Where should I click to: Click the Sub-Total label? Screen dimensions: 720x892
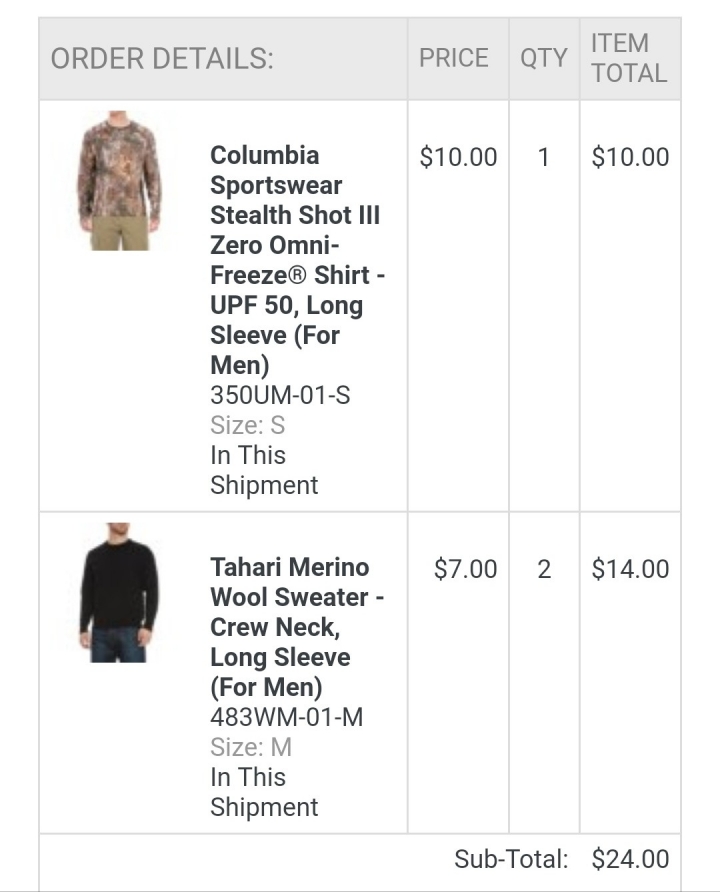(x=511, y=859)
